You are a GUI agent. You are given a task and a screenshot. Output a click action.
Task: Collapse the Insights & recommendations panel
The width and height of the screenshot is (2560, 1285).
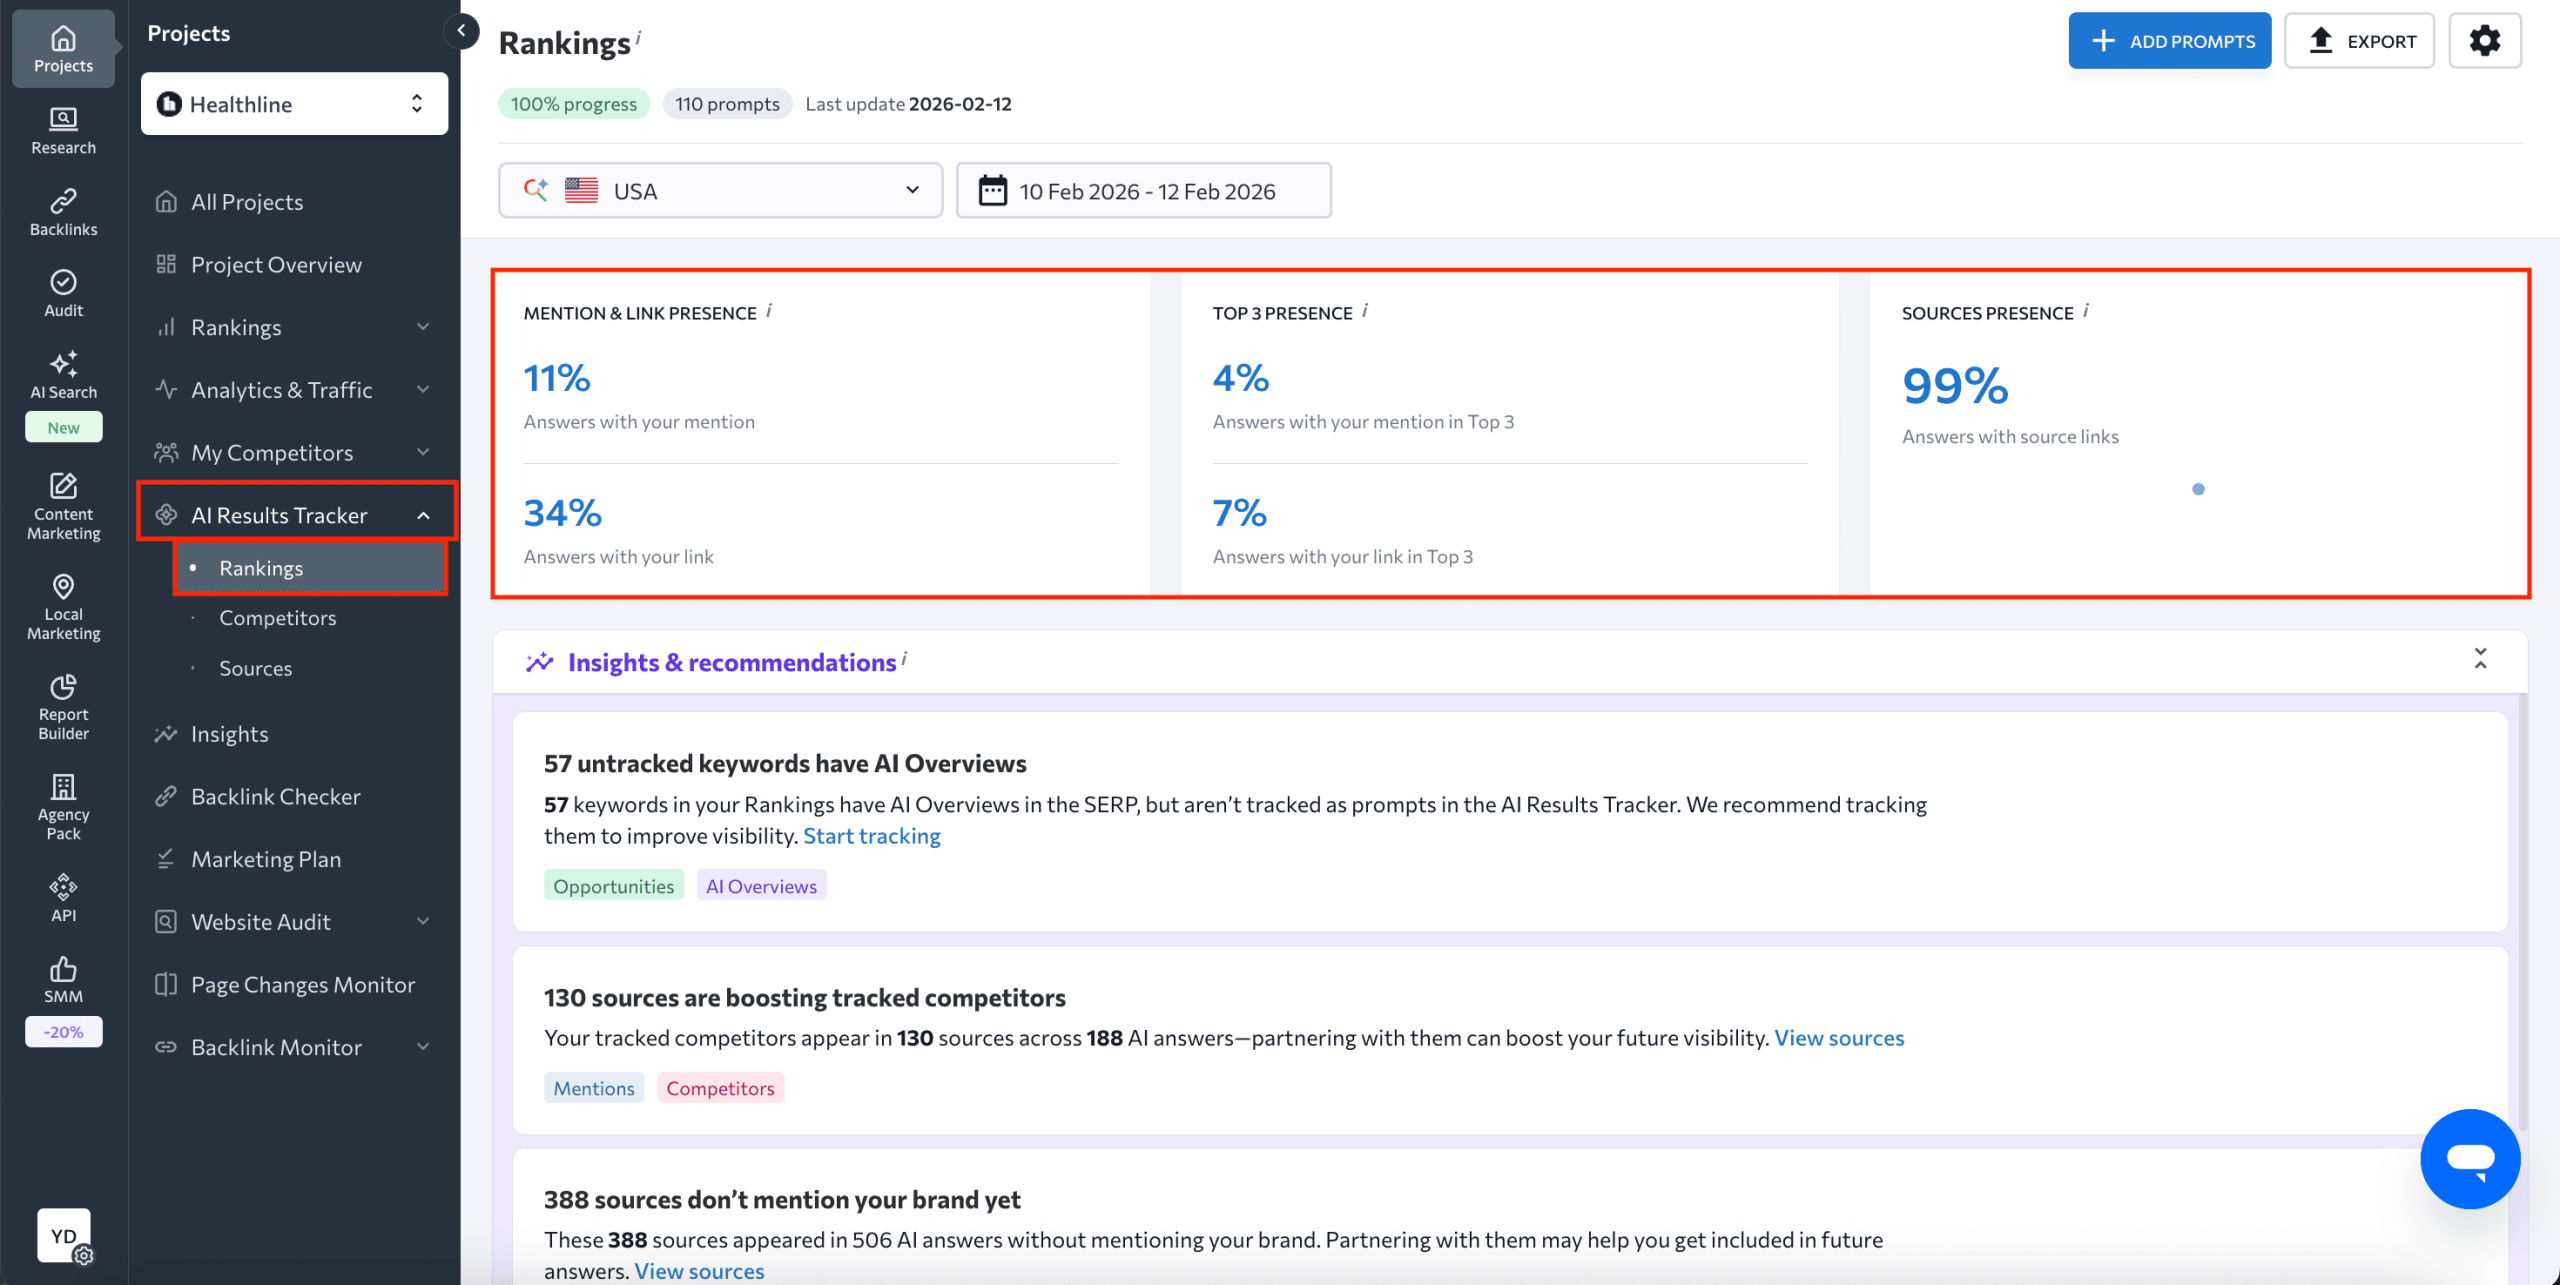(2481, 659)
